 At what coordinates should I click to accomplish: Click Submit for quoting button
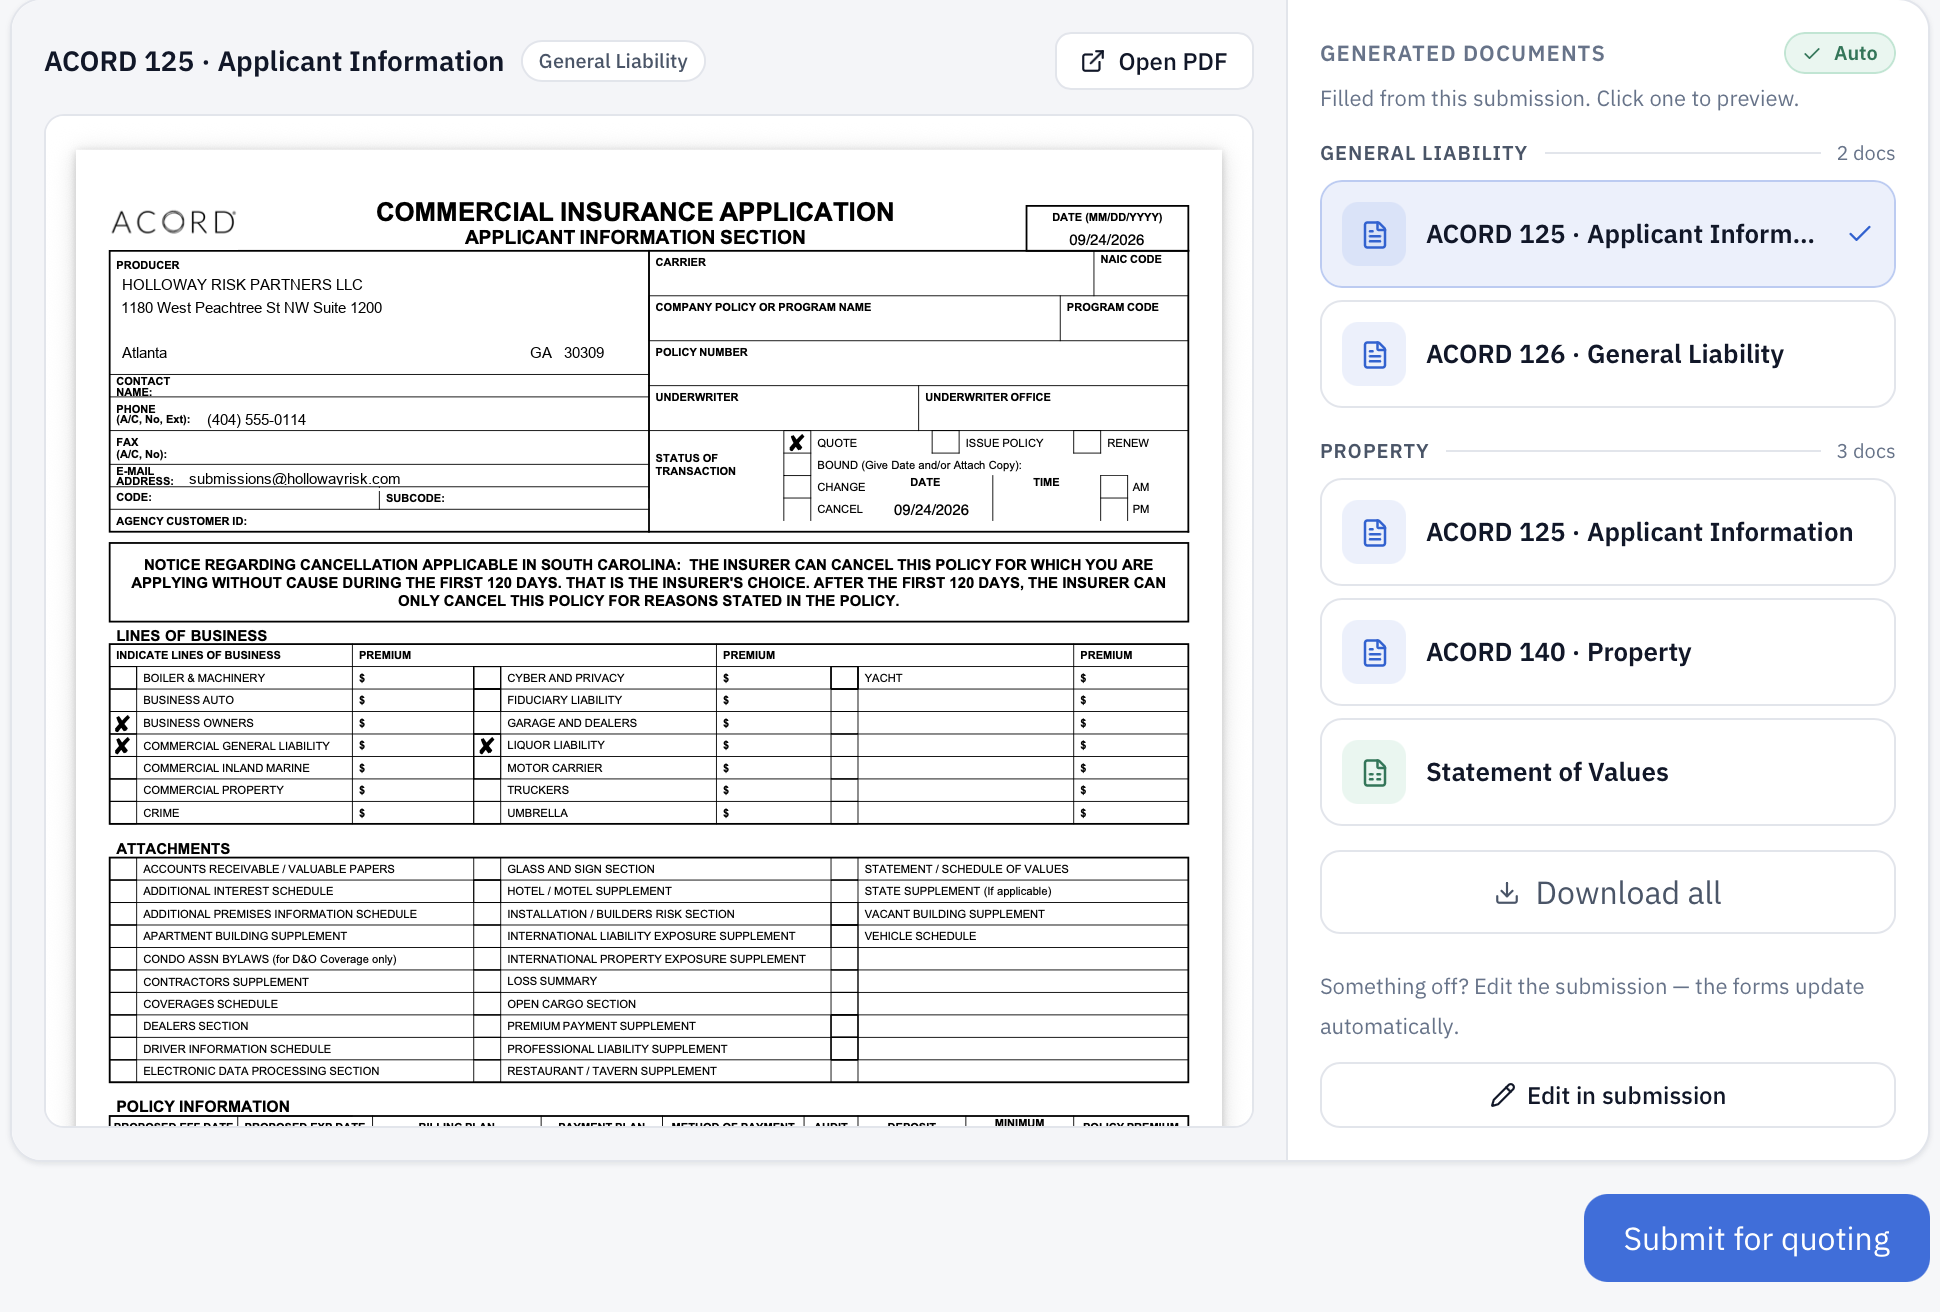[1756, 1238]
